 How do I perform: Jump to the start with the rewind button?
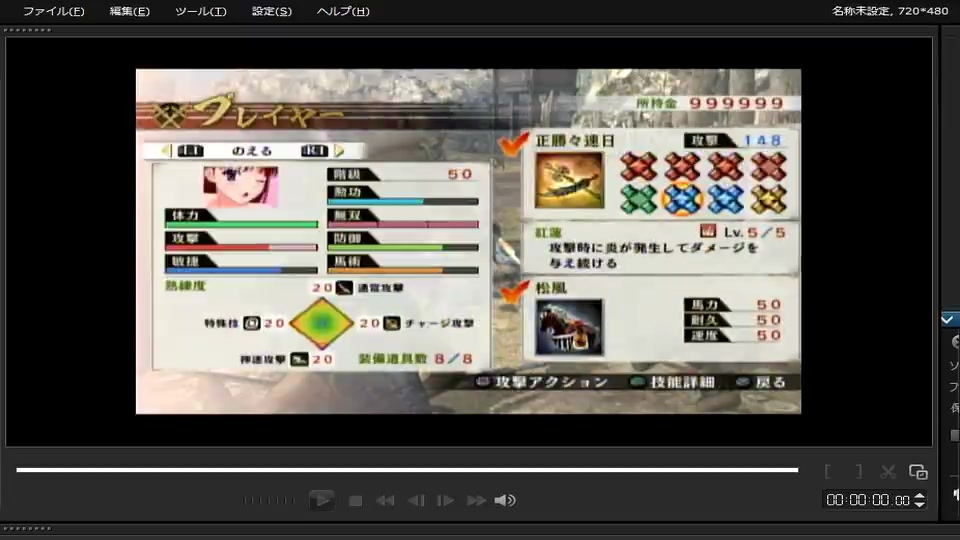point(385,501)
